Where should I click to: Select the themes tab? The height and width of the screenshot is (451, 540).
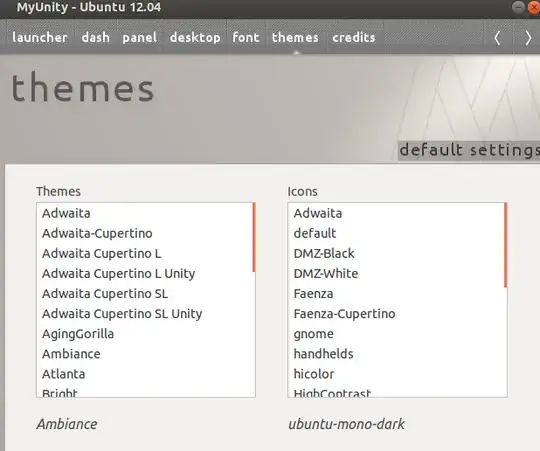tap(295, 37)
